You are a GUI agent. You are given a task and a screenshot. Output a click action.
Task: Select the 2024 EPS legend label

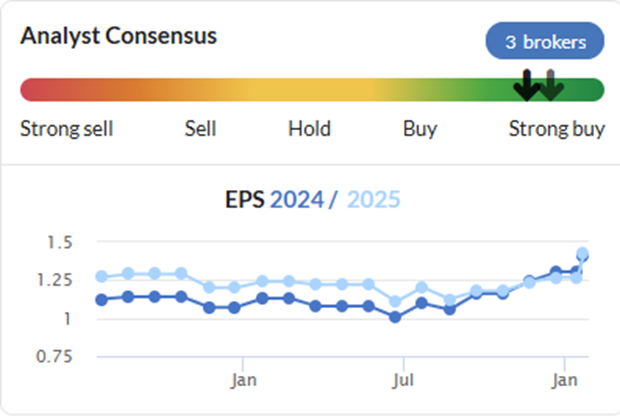(297, 199)
